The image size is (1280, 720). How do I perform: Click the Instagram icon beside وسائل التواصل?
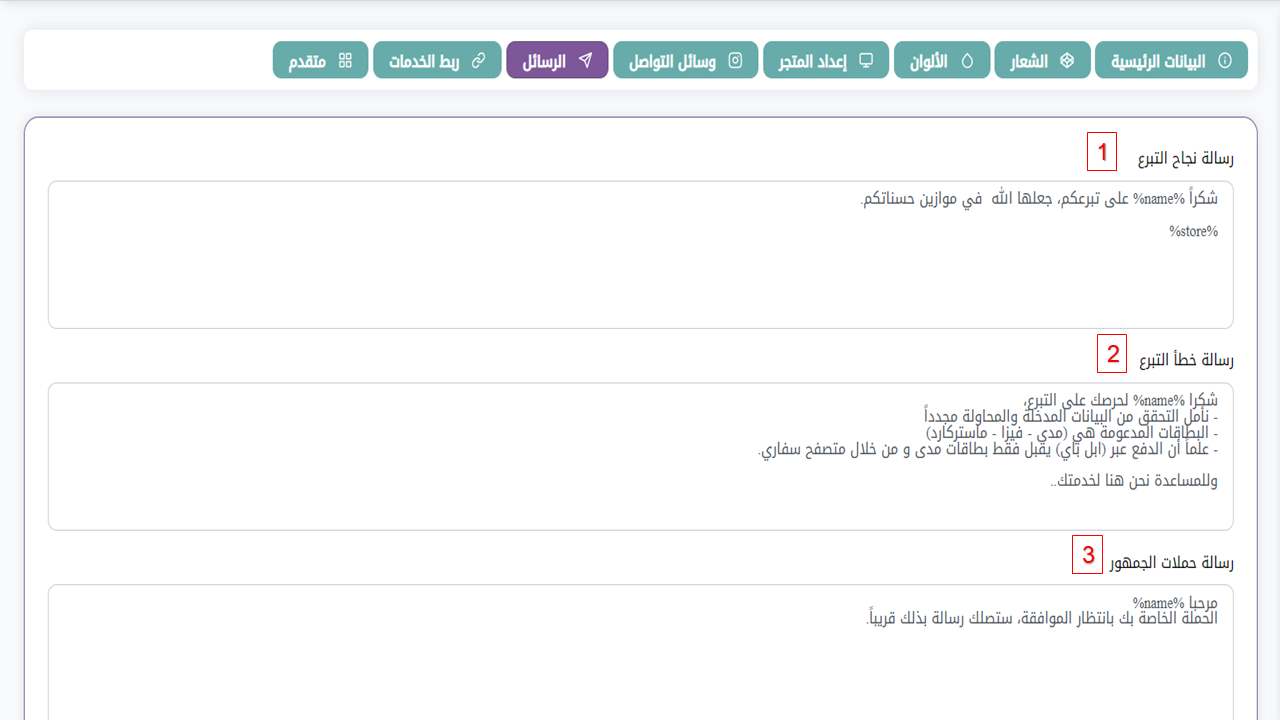(x=735, y=61)
